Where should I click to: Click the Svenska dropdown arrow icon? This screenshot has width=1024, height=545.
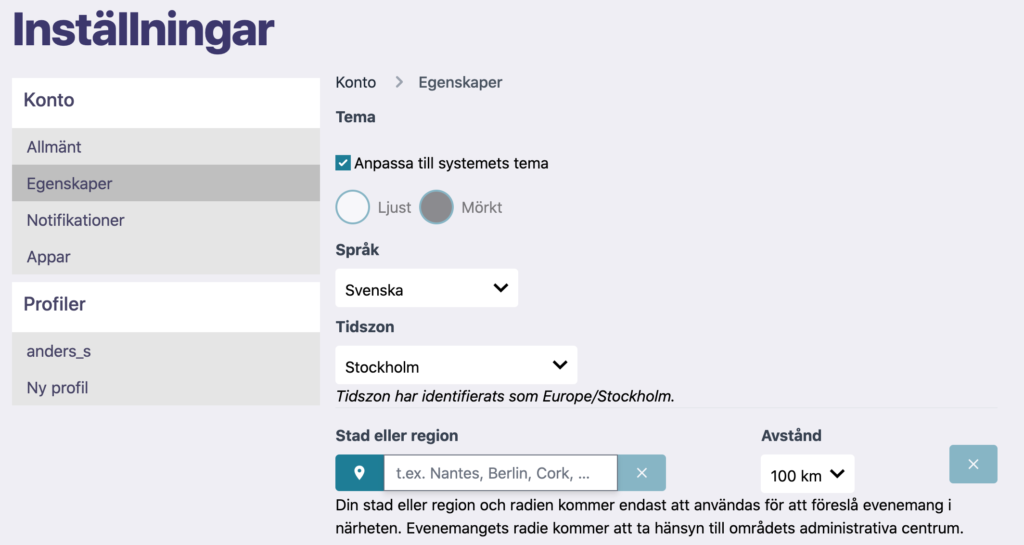tap(501, 288)
